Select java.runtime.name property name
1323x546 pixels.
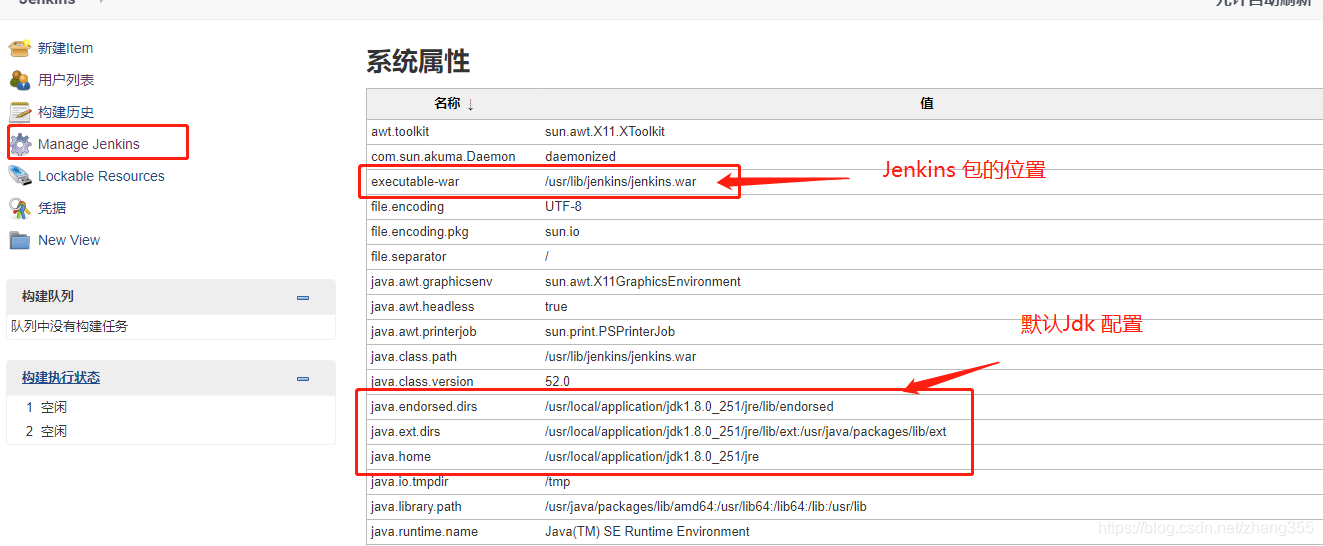[x=424, y=531]
